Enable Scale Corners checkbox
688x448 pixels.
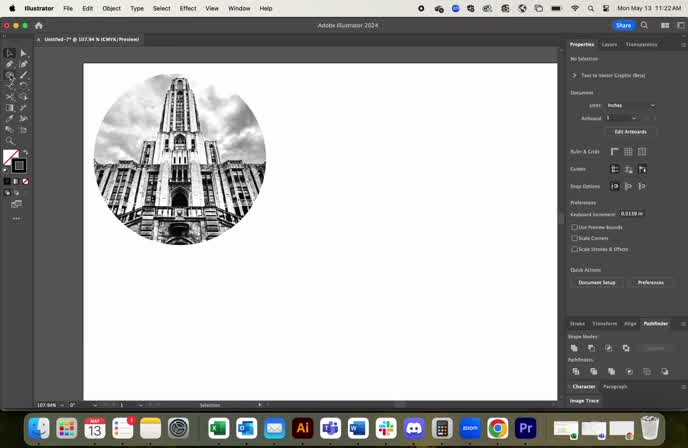(574, 238)
